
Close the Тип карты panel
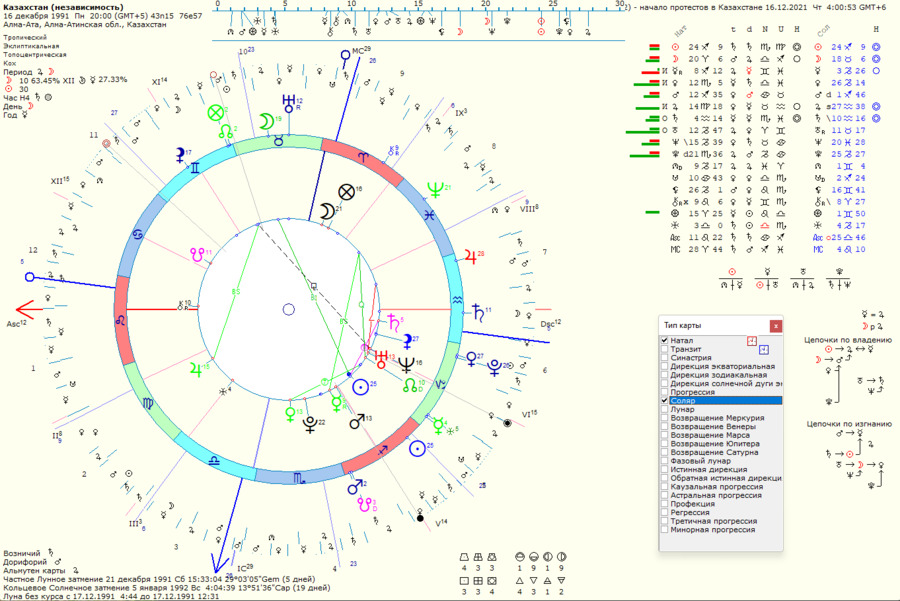pos(775,326)
